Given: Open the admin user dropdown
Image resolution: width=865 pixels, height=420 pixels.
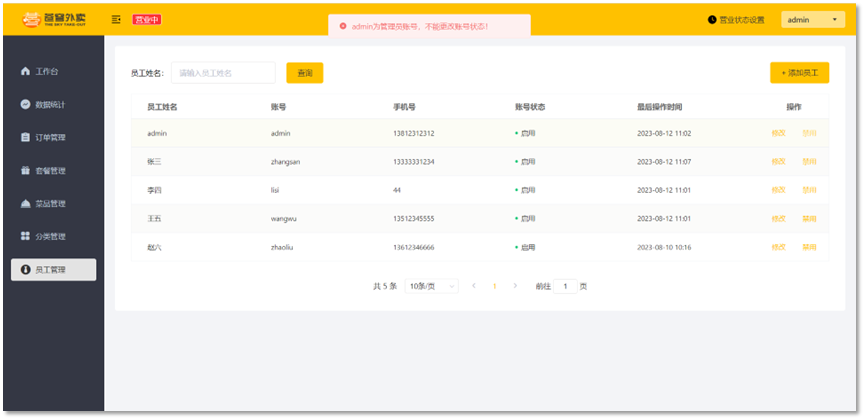Looking at the screenshot, I should click(x=812, y=20).
